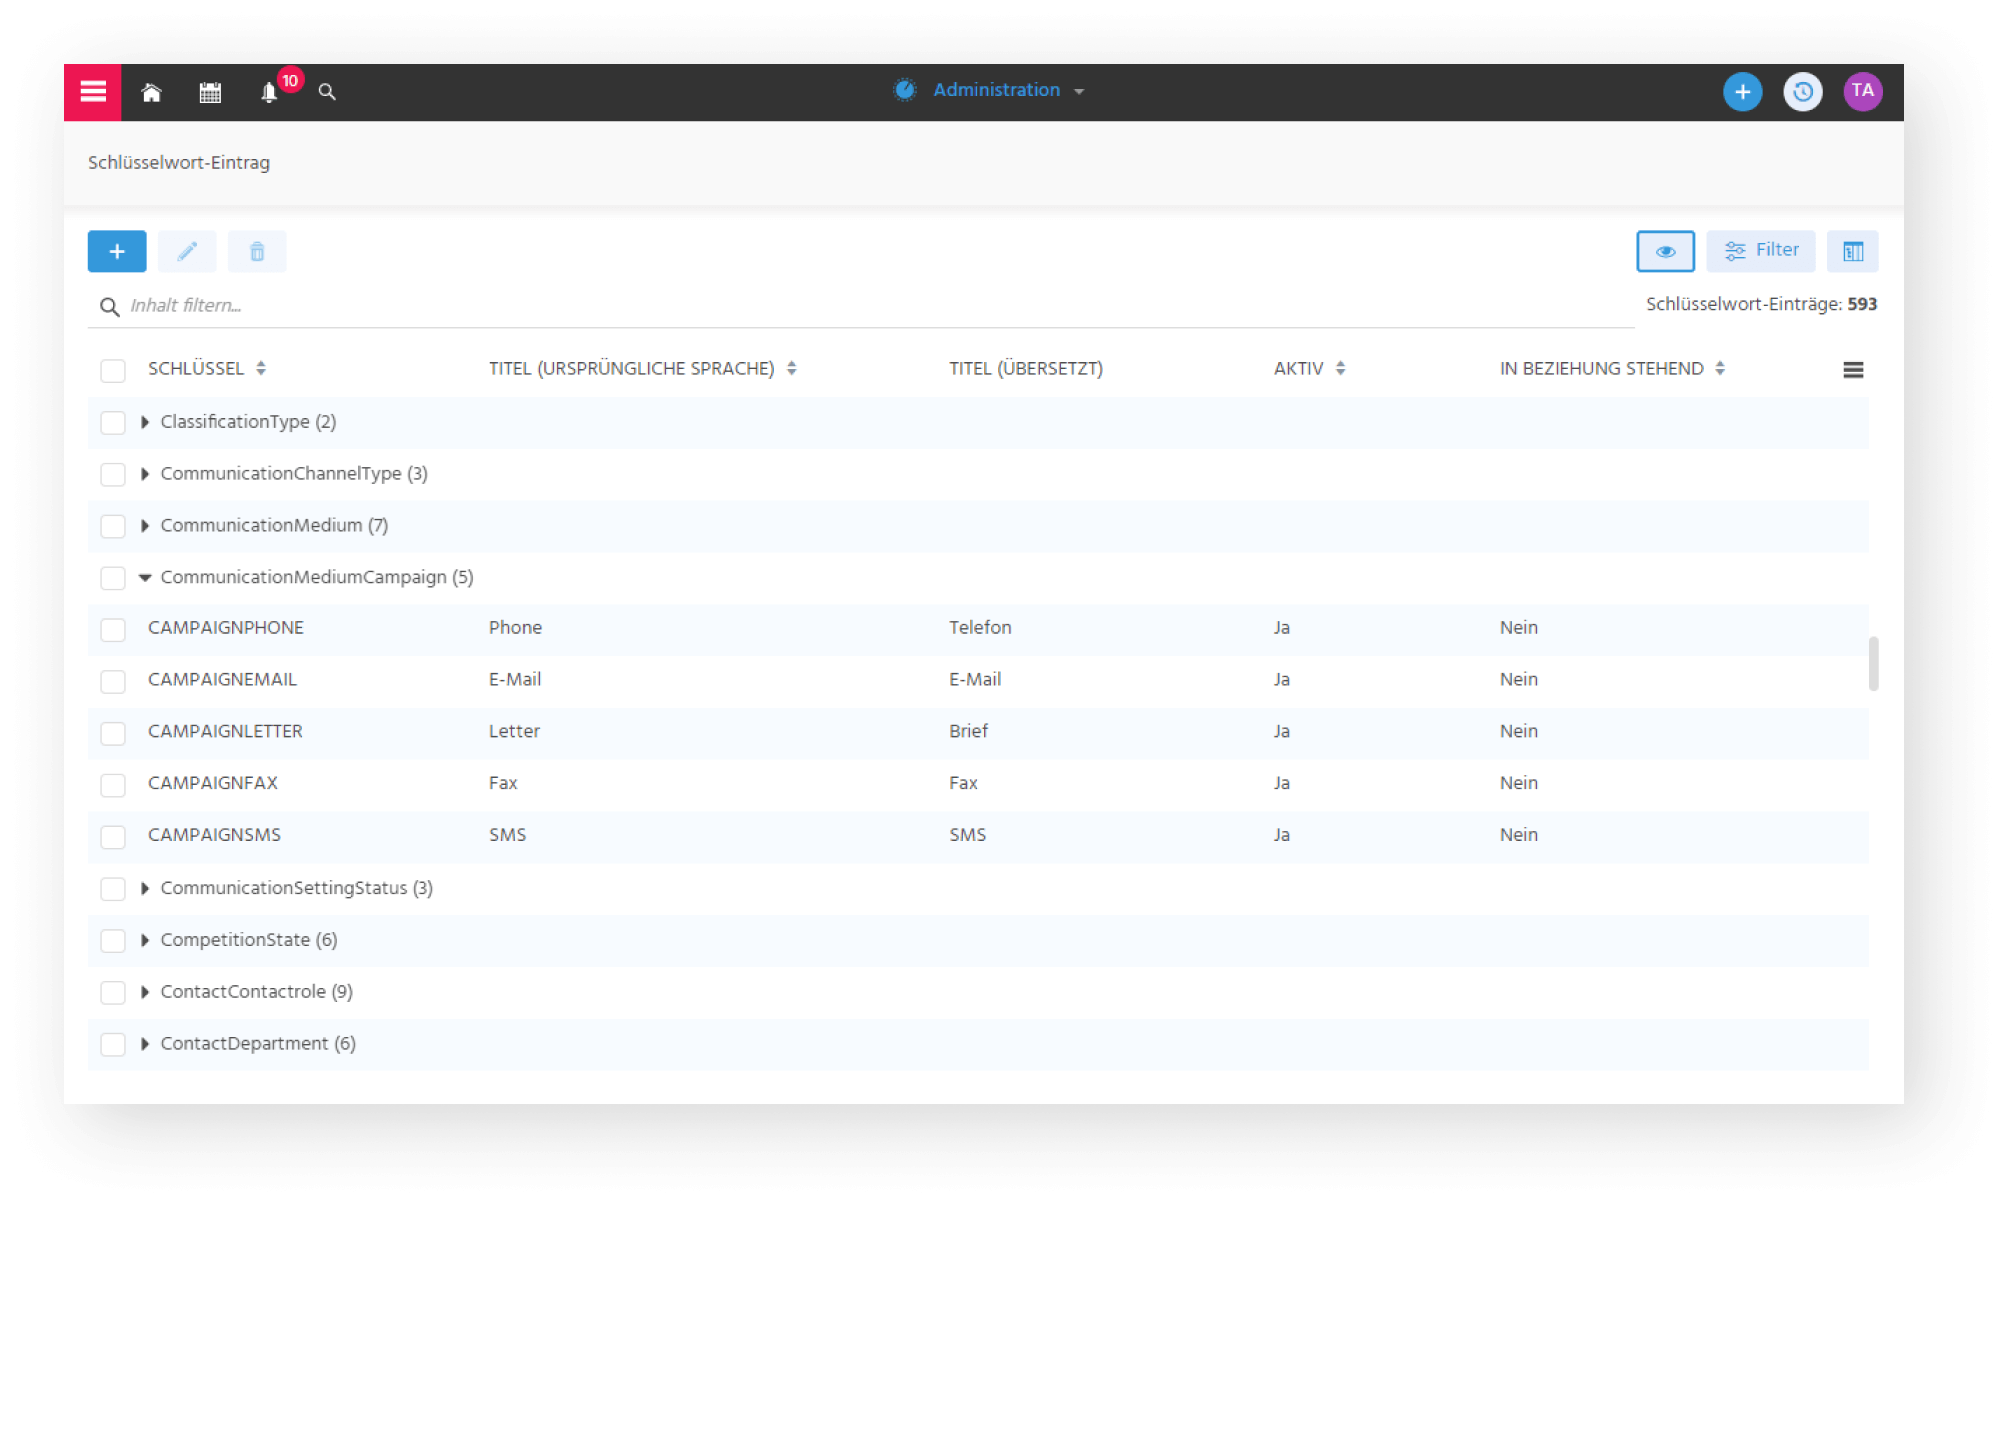The width and height of the screenshot is (2014, 1454).
Task: Tick the select-all header checkbox
Action: point(113,370)
